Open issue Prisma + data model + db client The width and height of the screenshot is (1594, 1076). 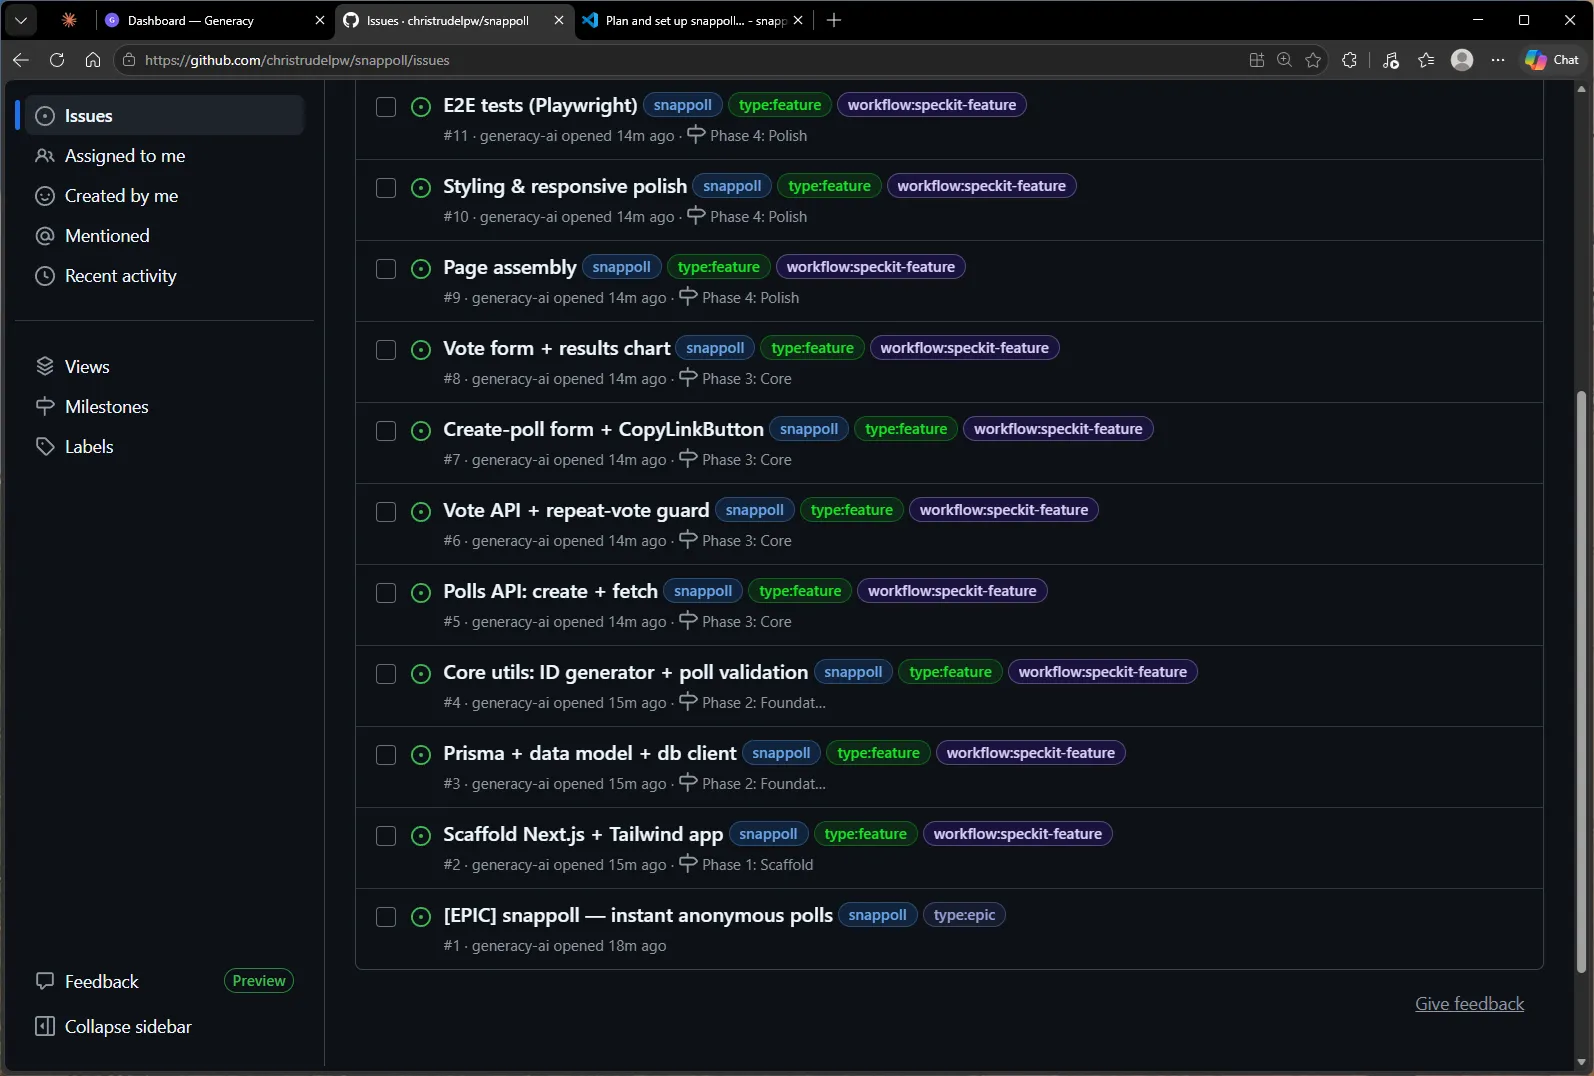pos(590,753)
